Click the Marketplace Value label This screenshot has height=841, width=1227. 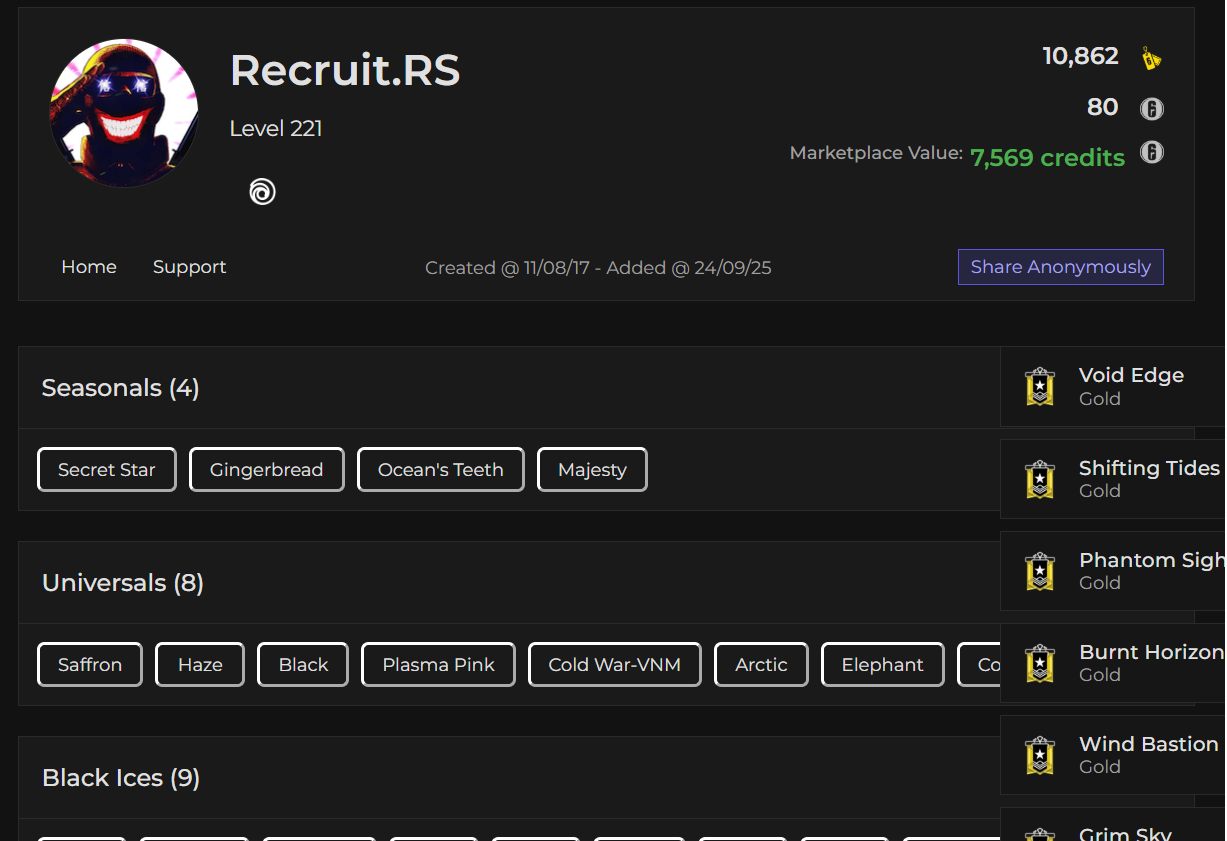pos(876,153)
